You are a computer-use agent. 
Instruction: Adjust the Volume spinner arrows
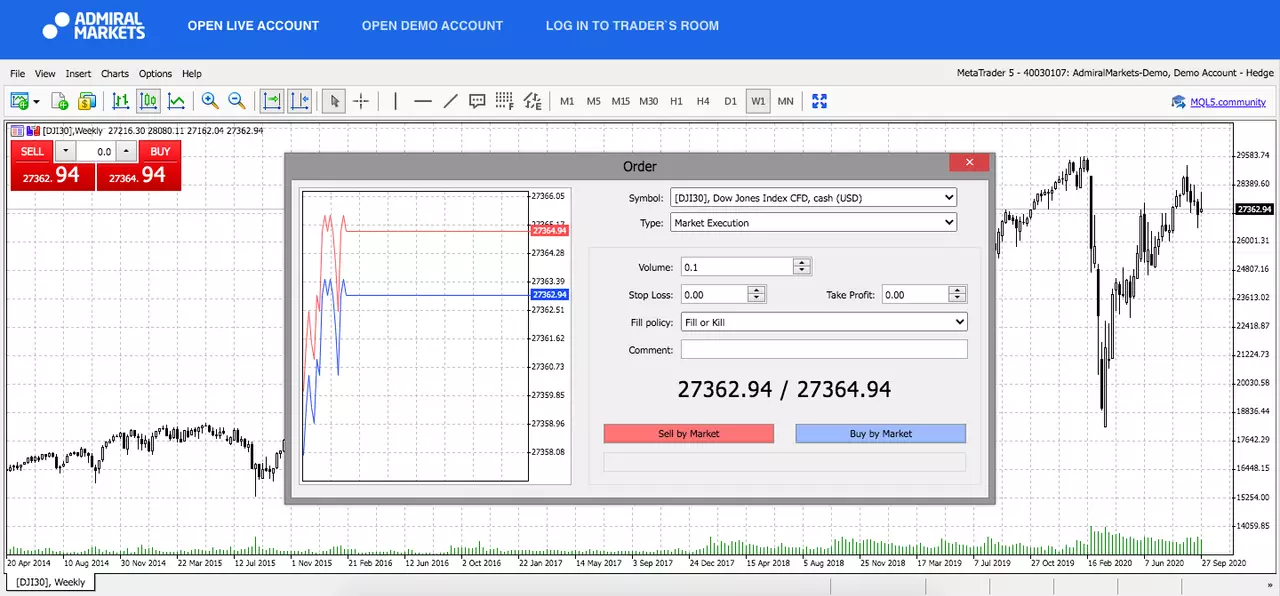pyautogui.click(x=802, y=267)
